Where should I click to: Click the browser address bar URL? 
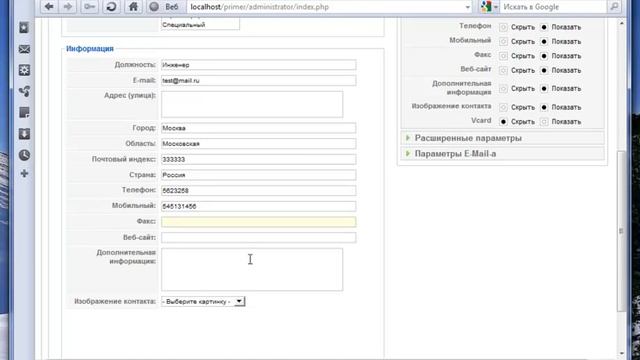(x=260, y=7)
